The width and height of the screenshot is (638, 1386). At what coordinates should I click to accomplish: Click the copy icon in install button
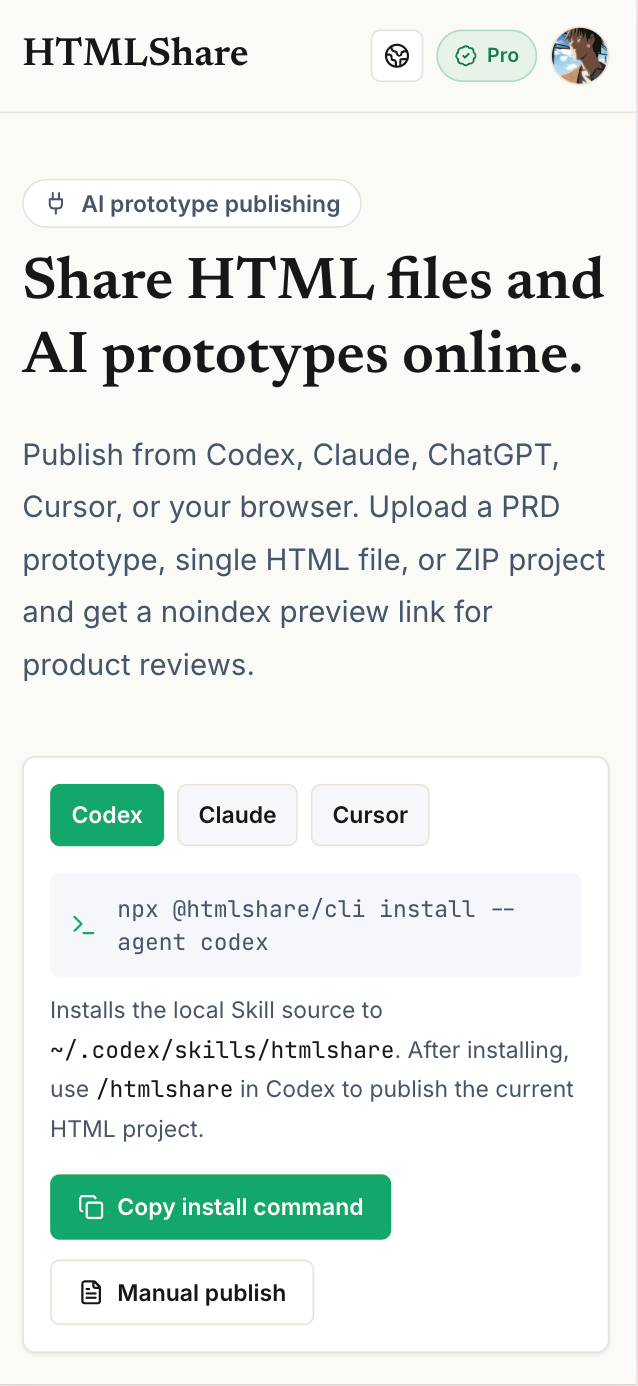coord(91,1207)
